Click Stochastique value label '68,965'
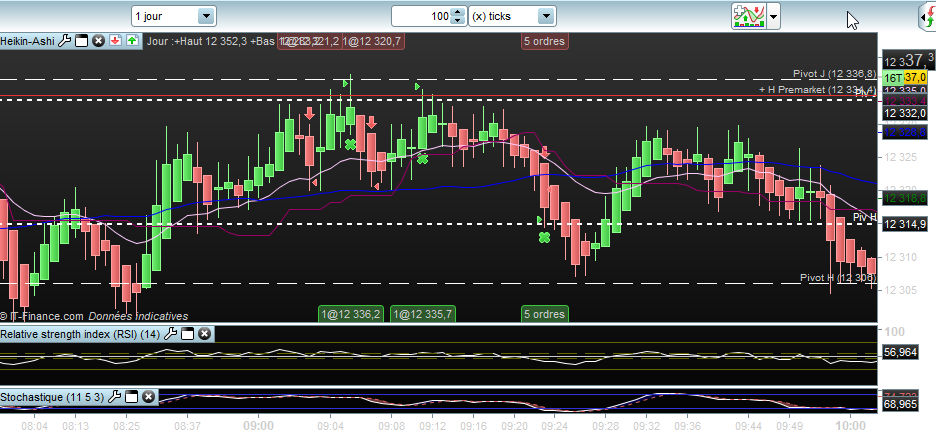The width and height of the screenshot is (936, 433). [900, 405]
